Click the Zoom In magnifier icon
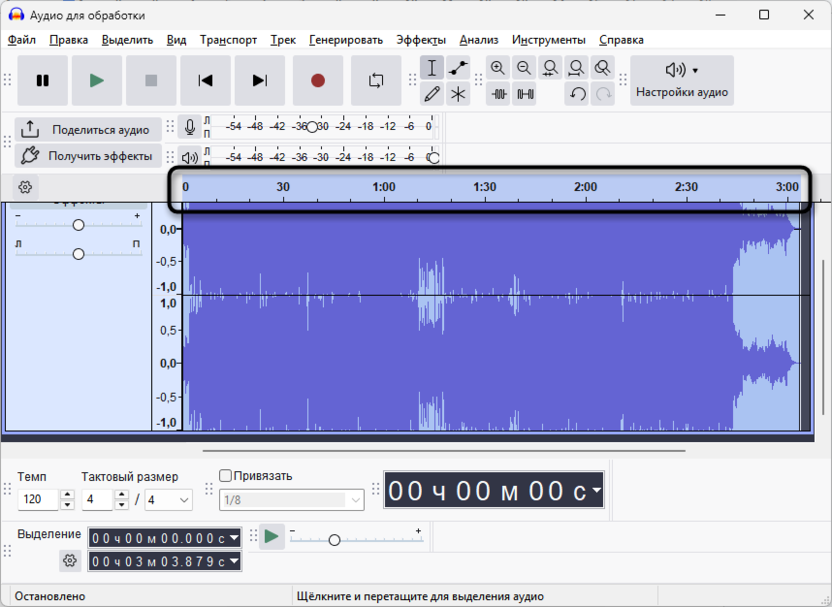Viewport: 832px width, 607px height. [498, 67]
